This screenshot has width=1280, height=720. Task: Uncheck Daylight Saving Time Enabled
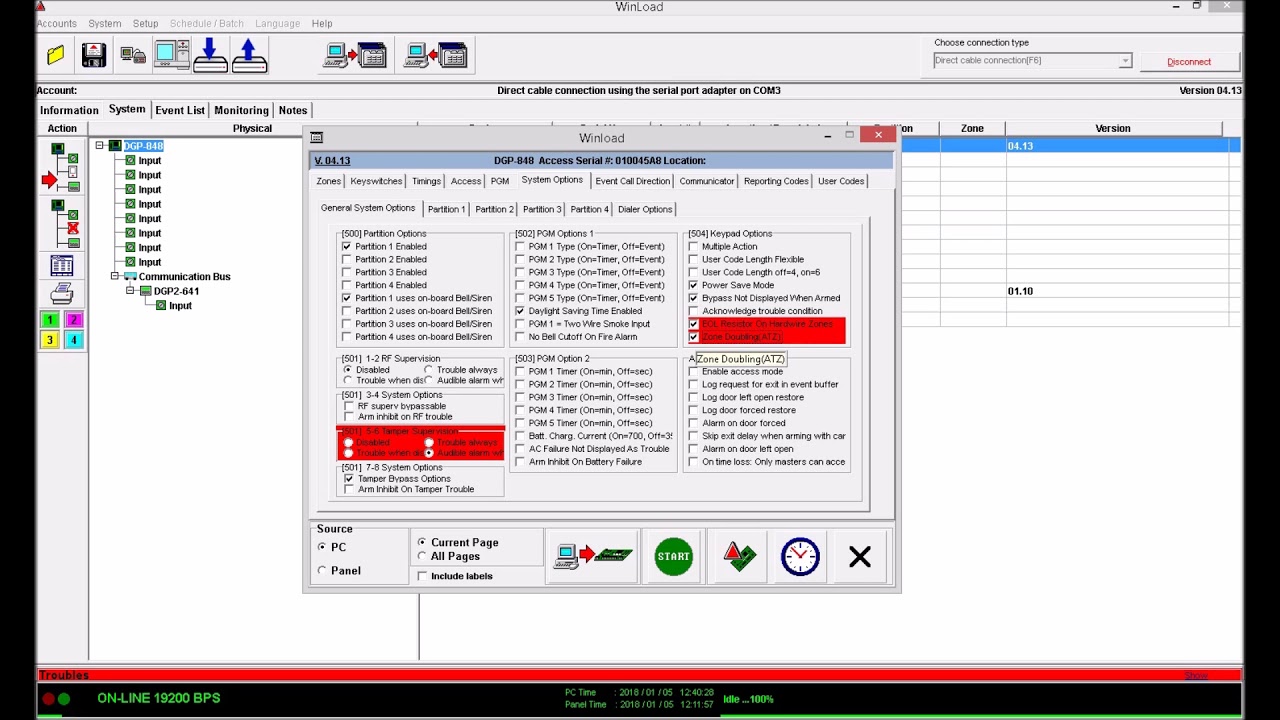point(520,311)
